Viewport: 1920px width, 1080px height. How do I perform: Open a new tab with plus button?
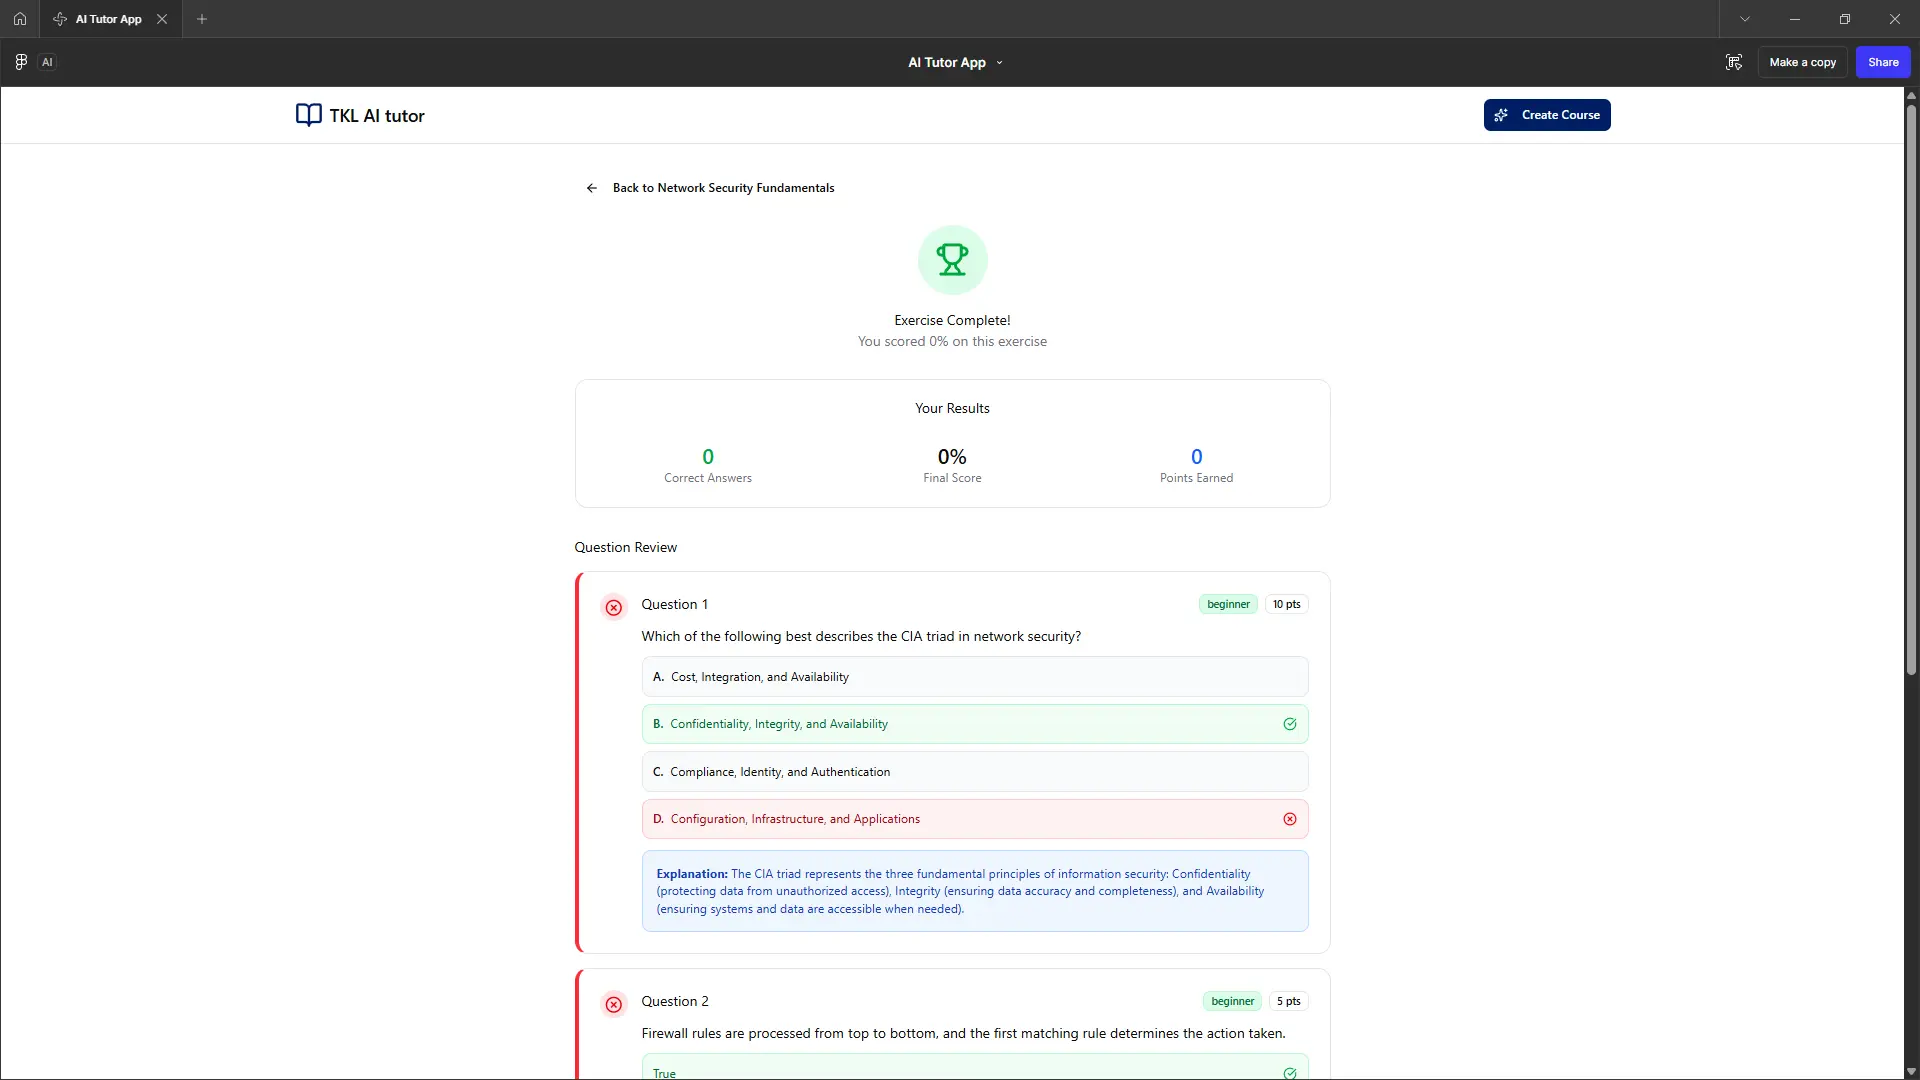(202, 19)
